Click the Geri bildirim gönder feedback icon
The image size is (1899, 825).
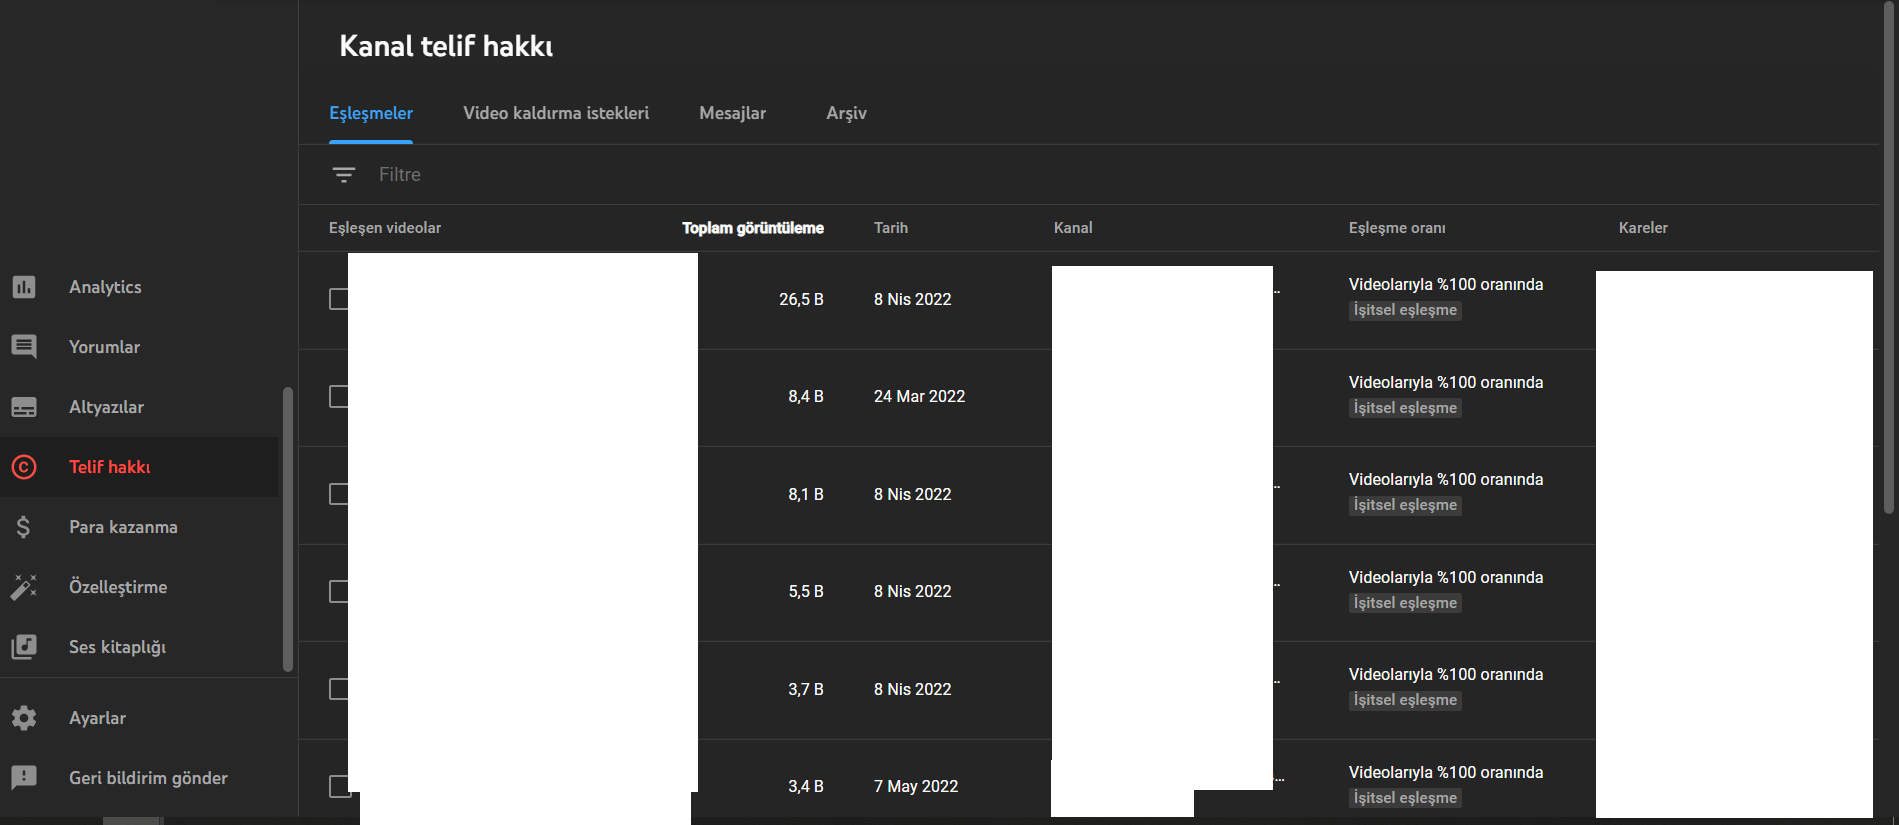(24, 778)
